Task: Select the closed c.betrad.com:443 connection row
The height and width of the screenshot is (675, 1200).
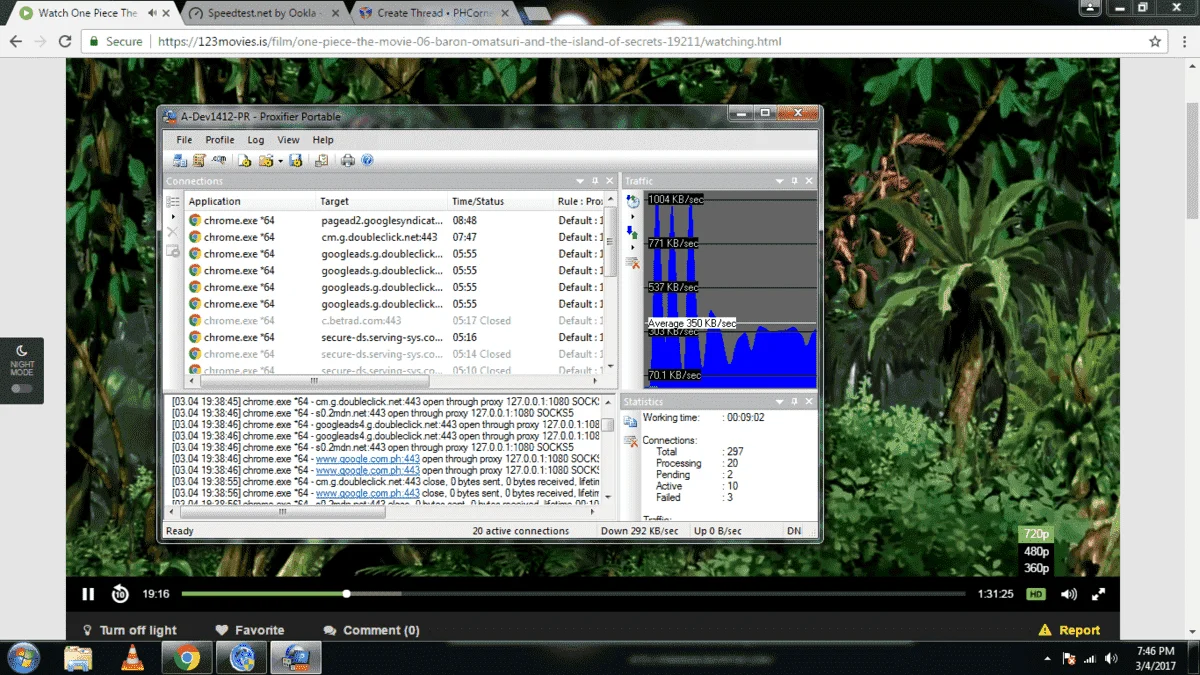Action: (396, 320)
